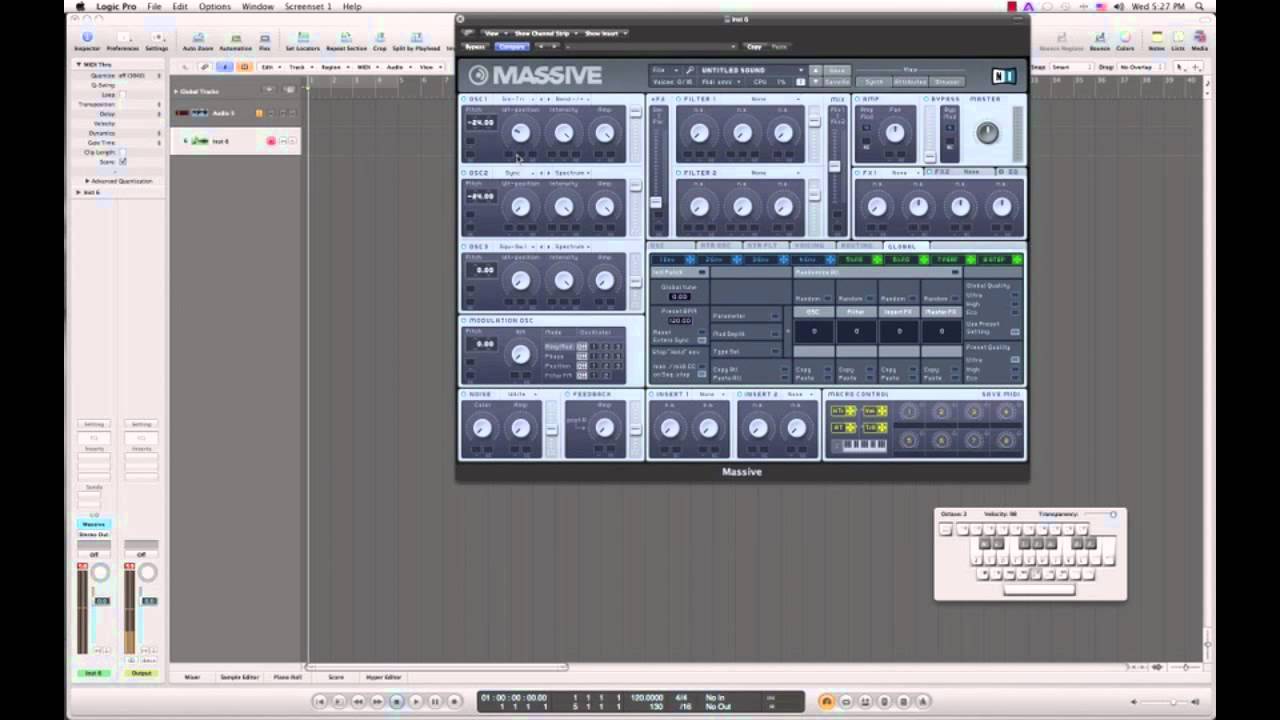
Task: Open Lists panel in toolbar
Action: [x=1177, y=41]
